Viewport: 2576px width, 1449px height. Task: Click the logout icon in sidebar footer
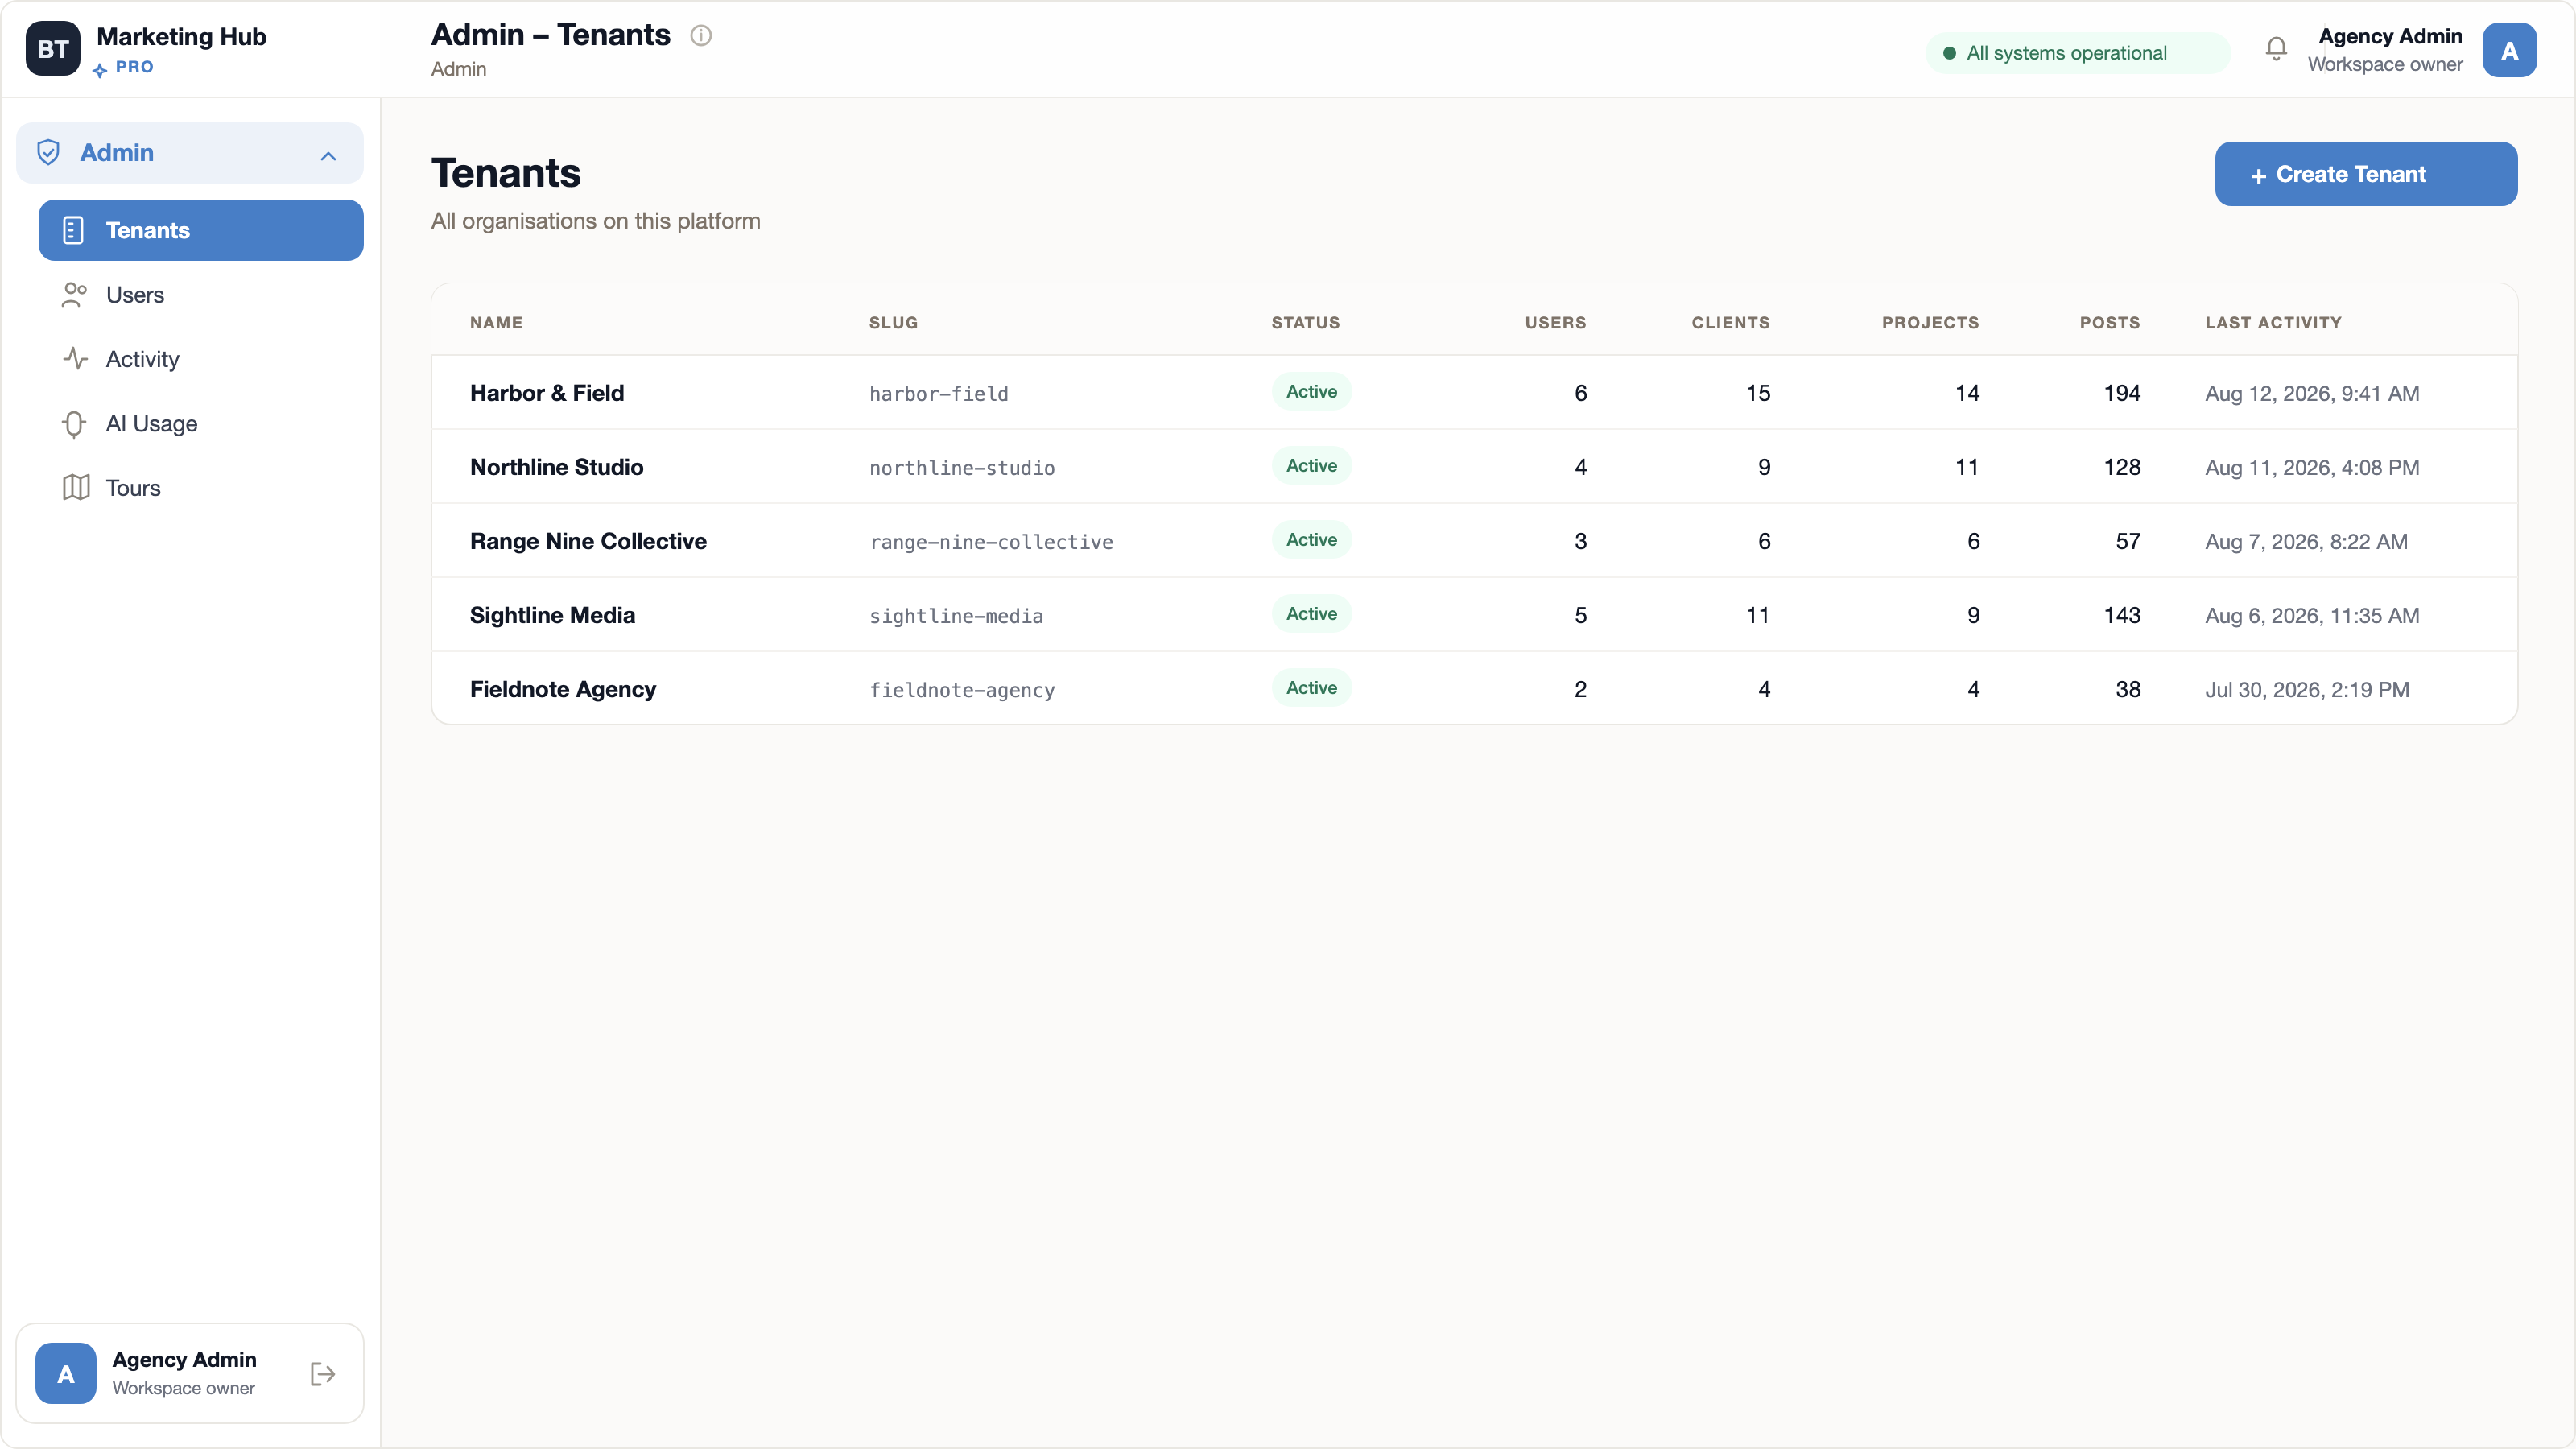[x=322, y=1374]
